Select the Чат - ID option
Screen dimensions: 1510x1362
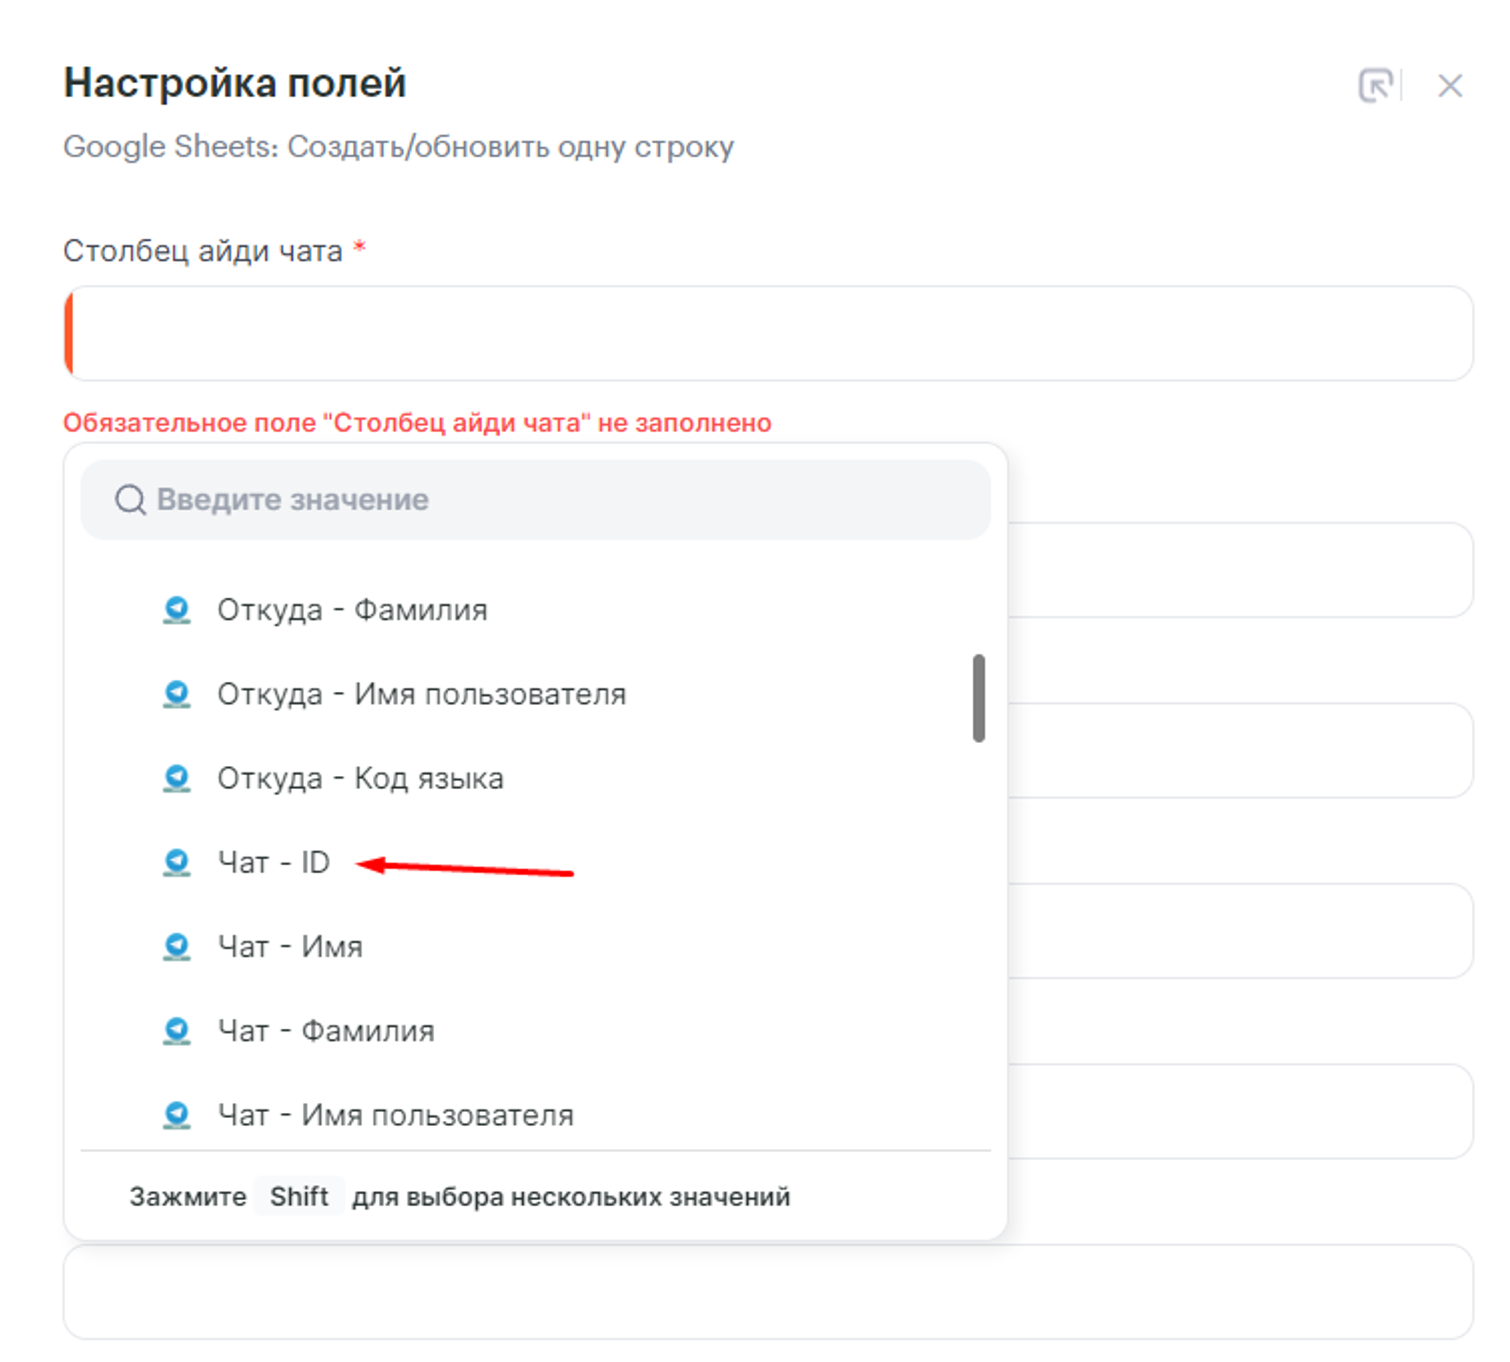point(273,862)
